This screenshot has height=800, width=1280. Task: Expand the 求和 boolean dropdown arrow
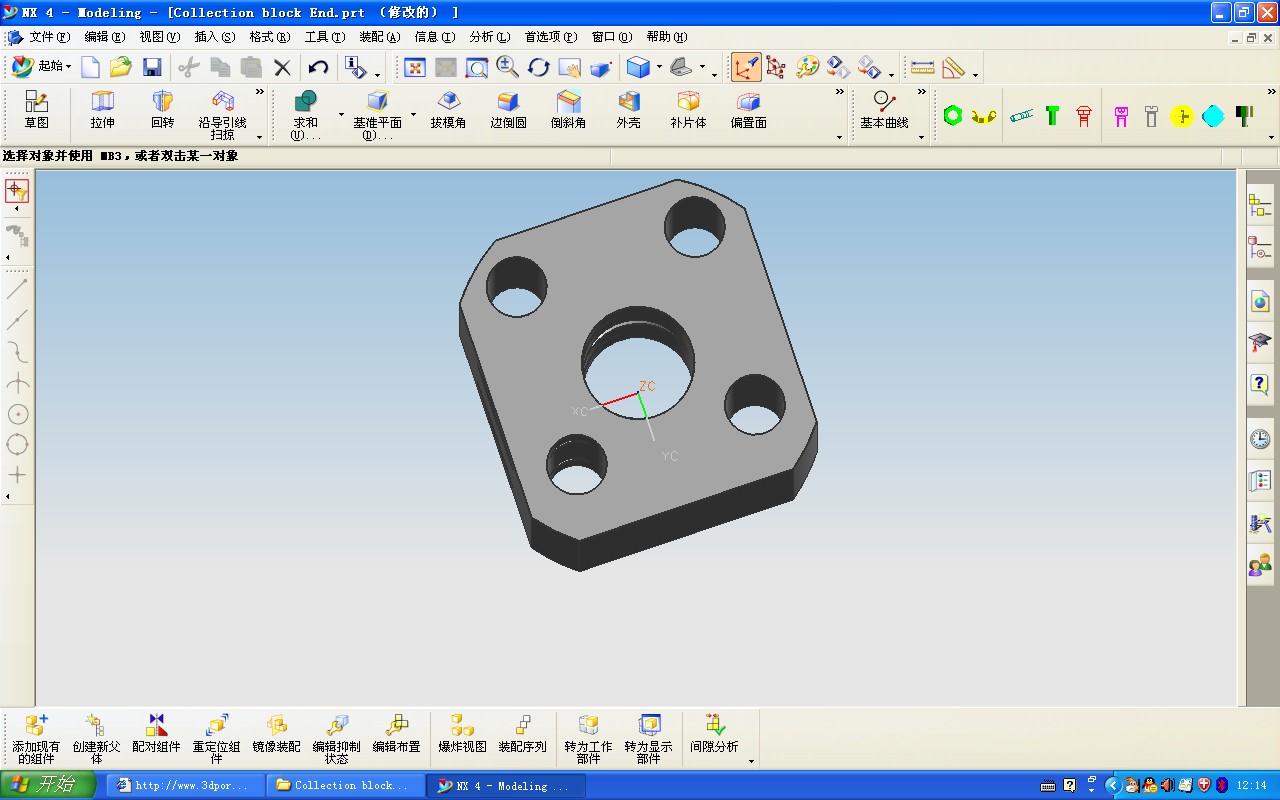click(340, 114)
